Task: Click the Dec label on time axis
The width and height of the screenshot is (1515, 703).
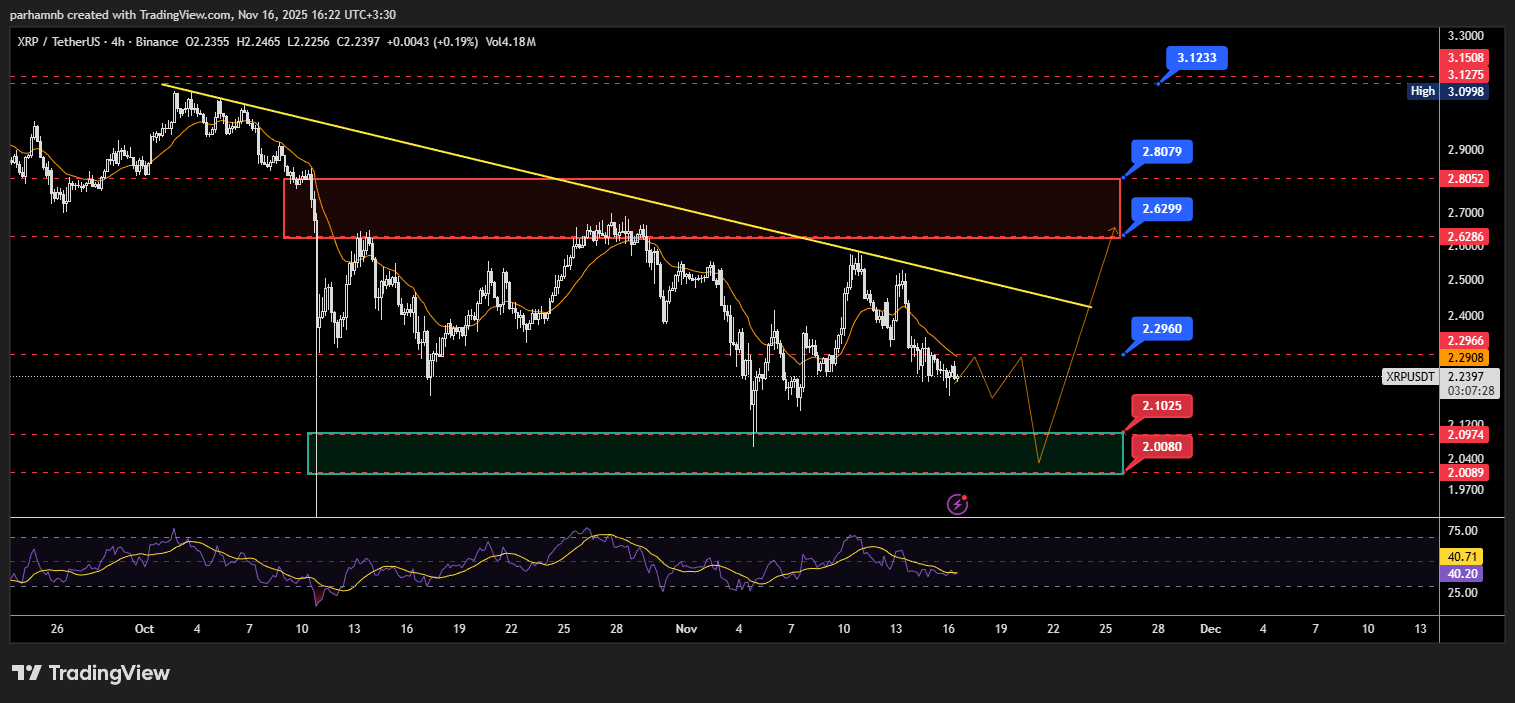Action: (x=1210, y=629)
